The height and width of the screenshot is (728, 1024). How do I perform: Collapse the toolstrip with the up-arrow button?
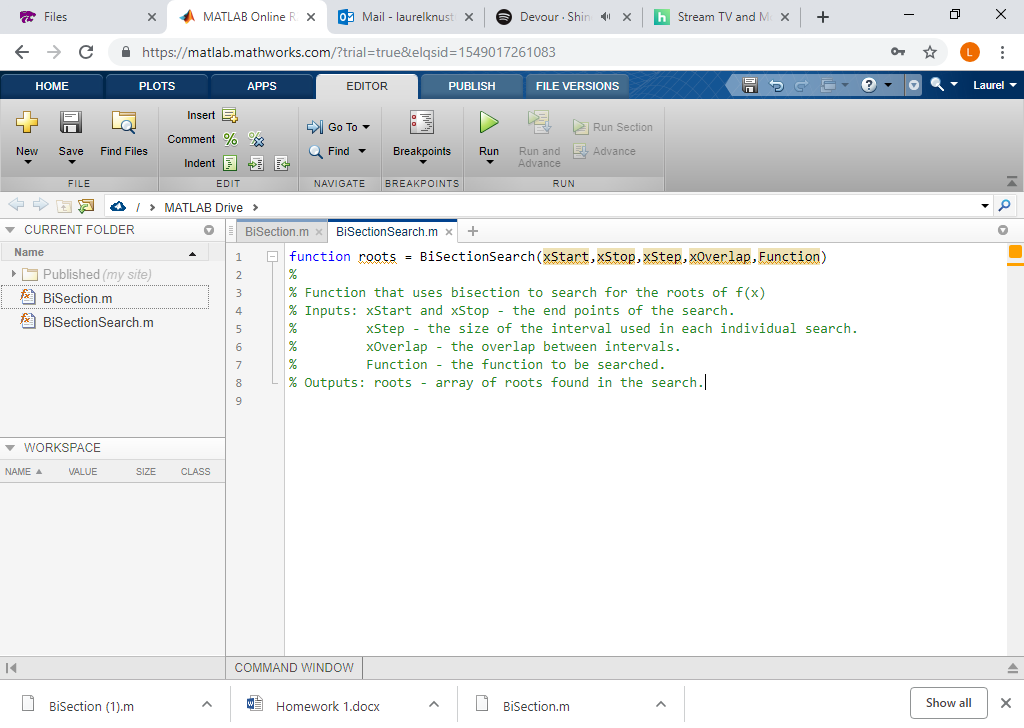1011,181
